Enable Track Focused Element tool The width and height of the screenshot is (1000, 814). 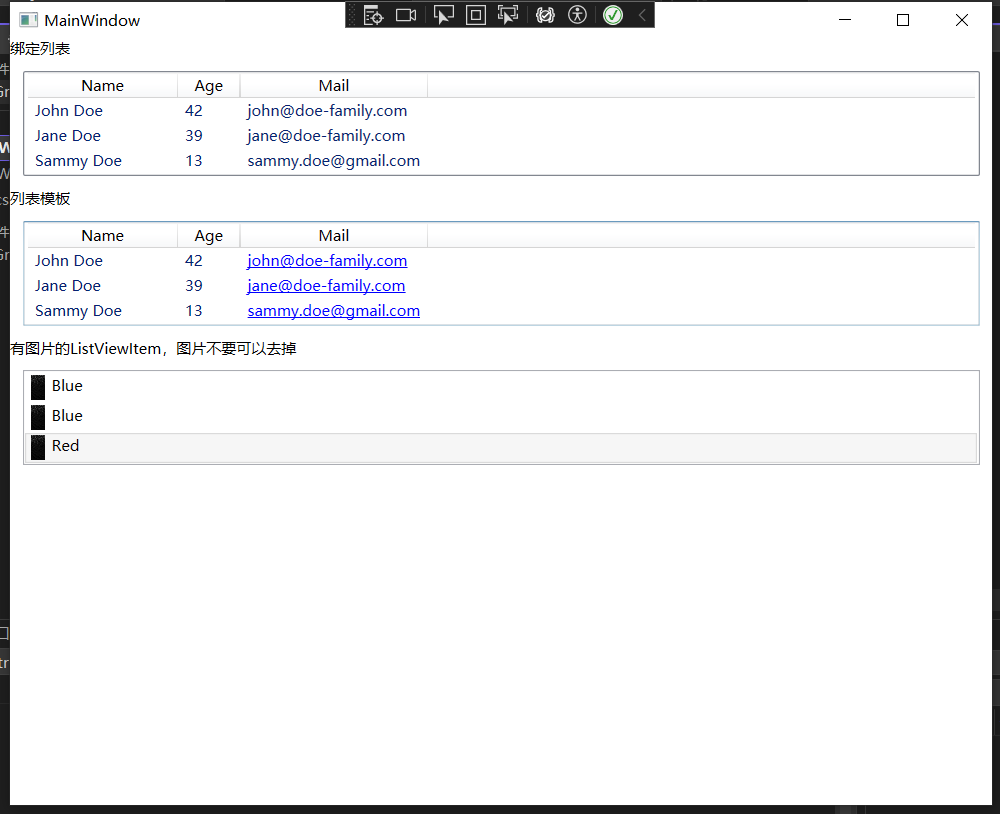point(508,15)
